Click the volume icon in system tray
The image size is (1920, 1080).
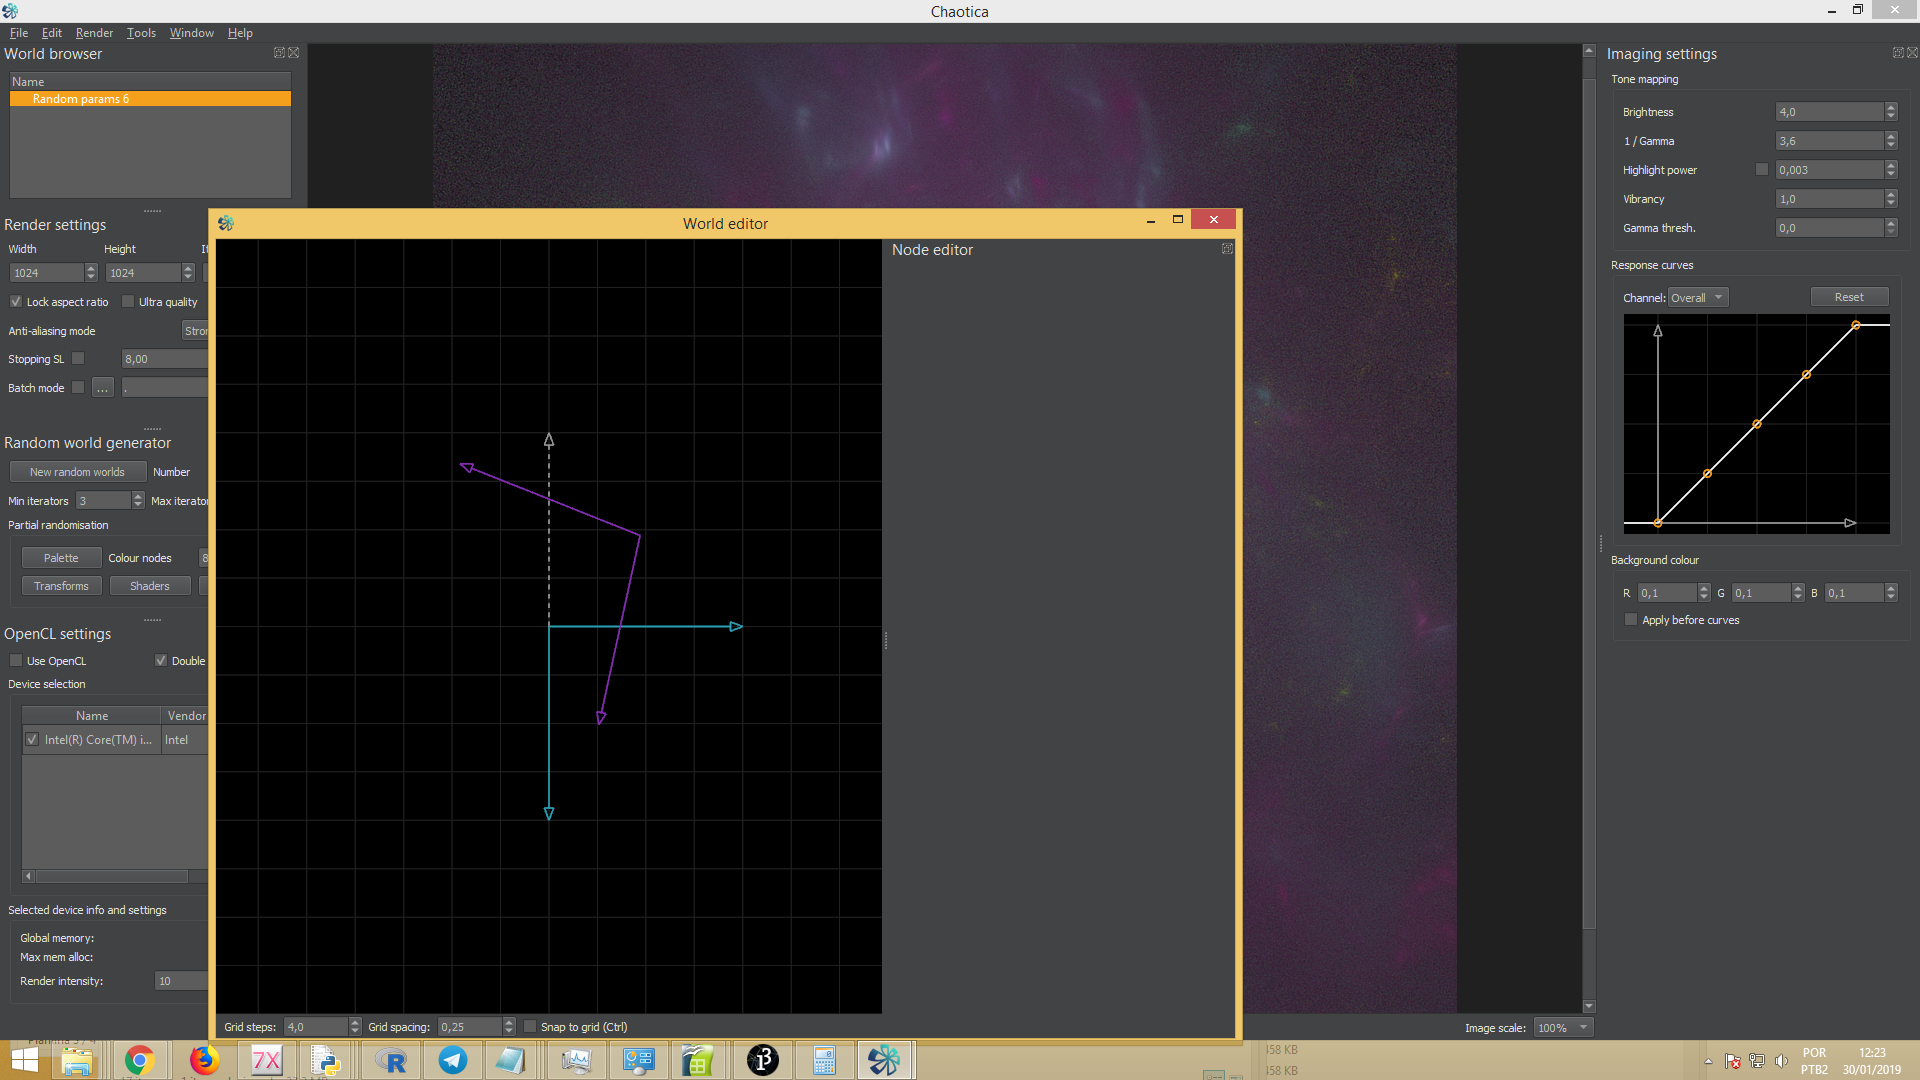click(x=1781, y=1061)
